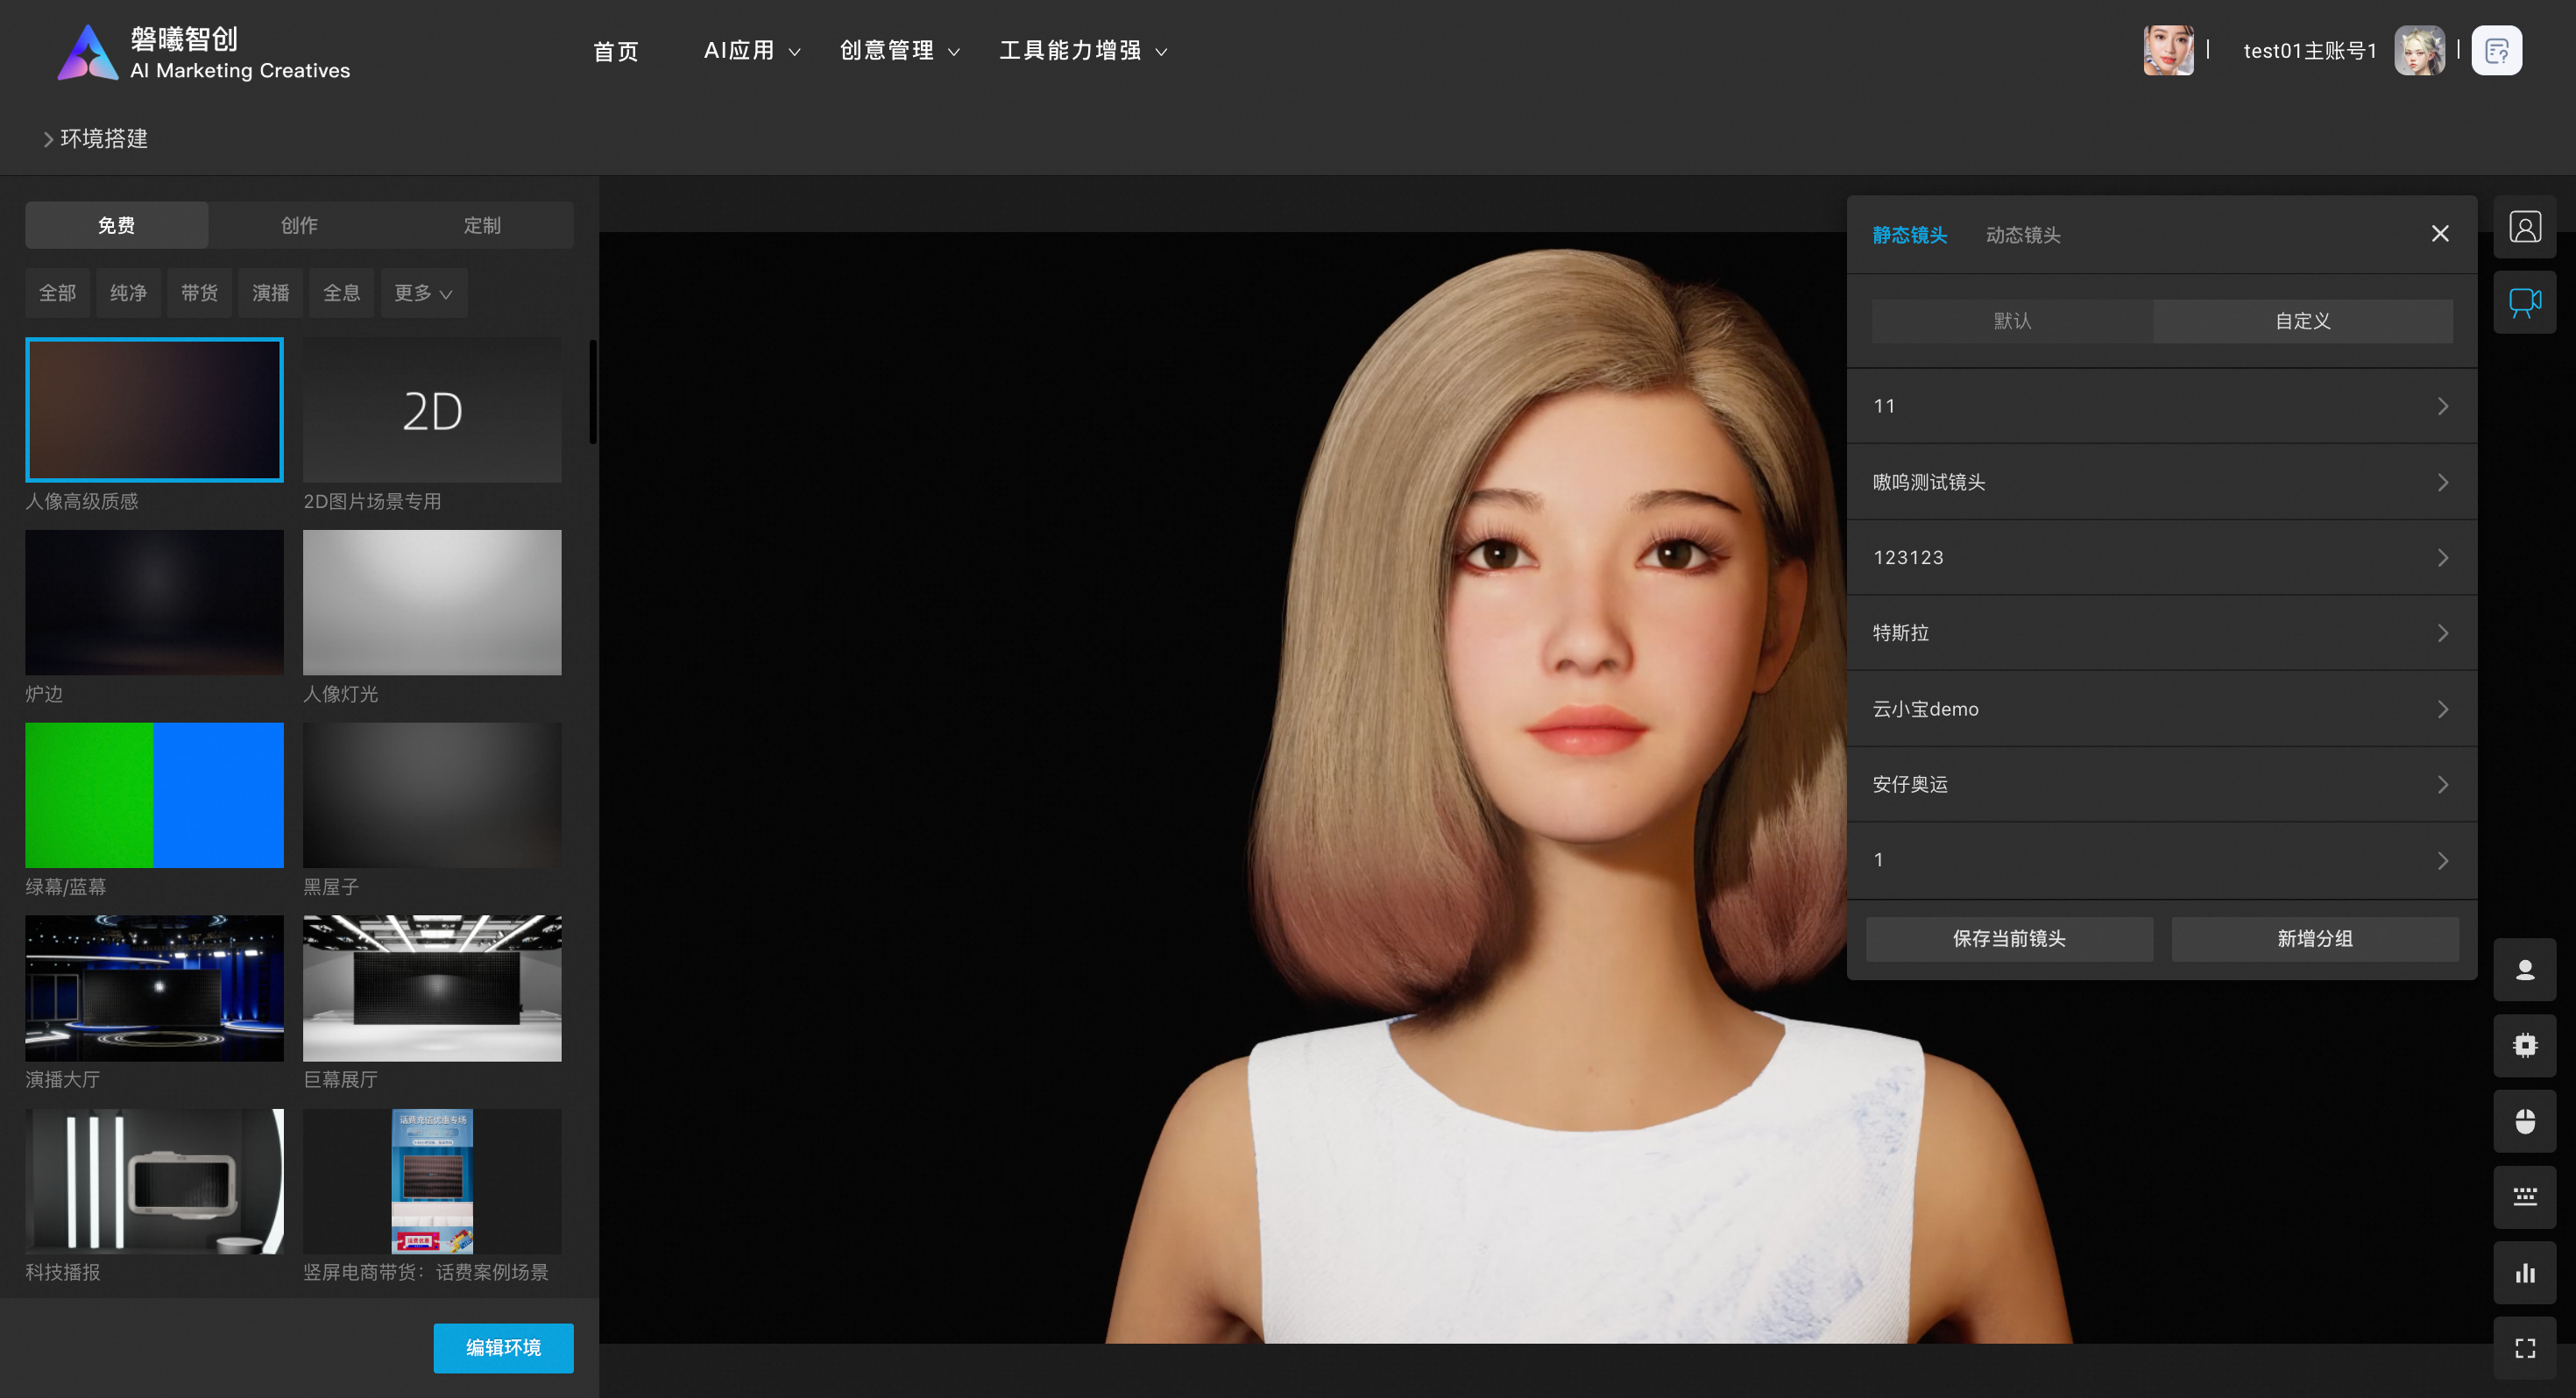Select the 巨幕展厅 scene thumbnail
Screen dimensions: 2576x1398
coord(432,989)
